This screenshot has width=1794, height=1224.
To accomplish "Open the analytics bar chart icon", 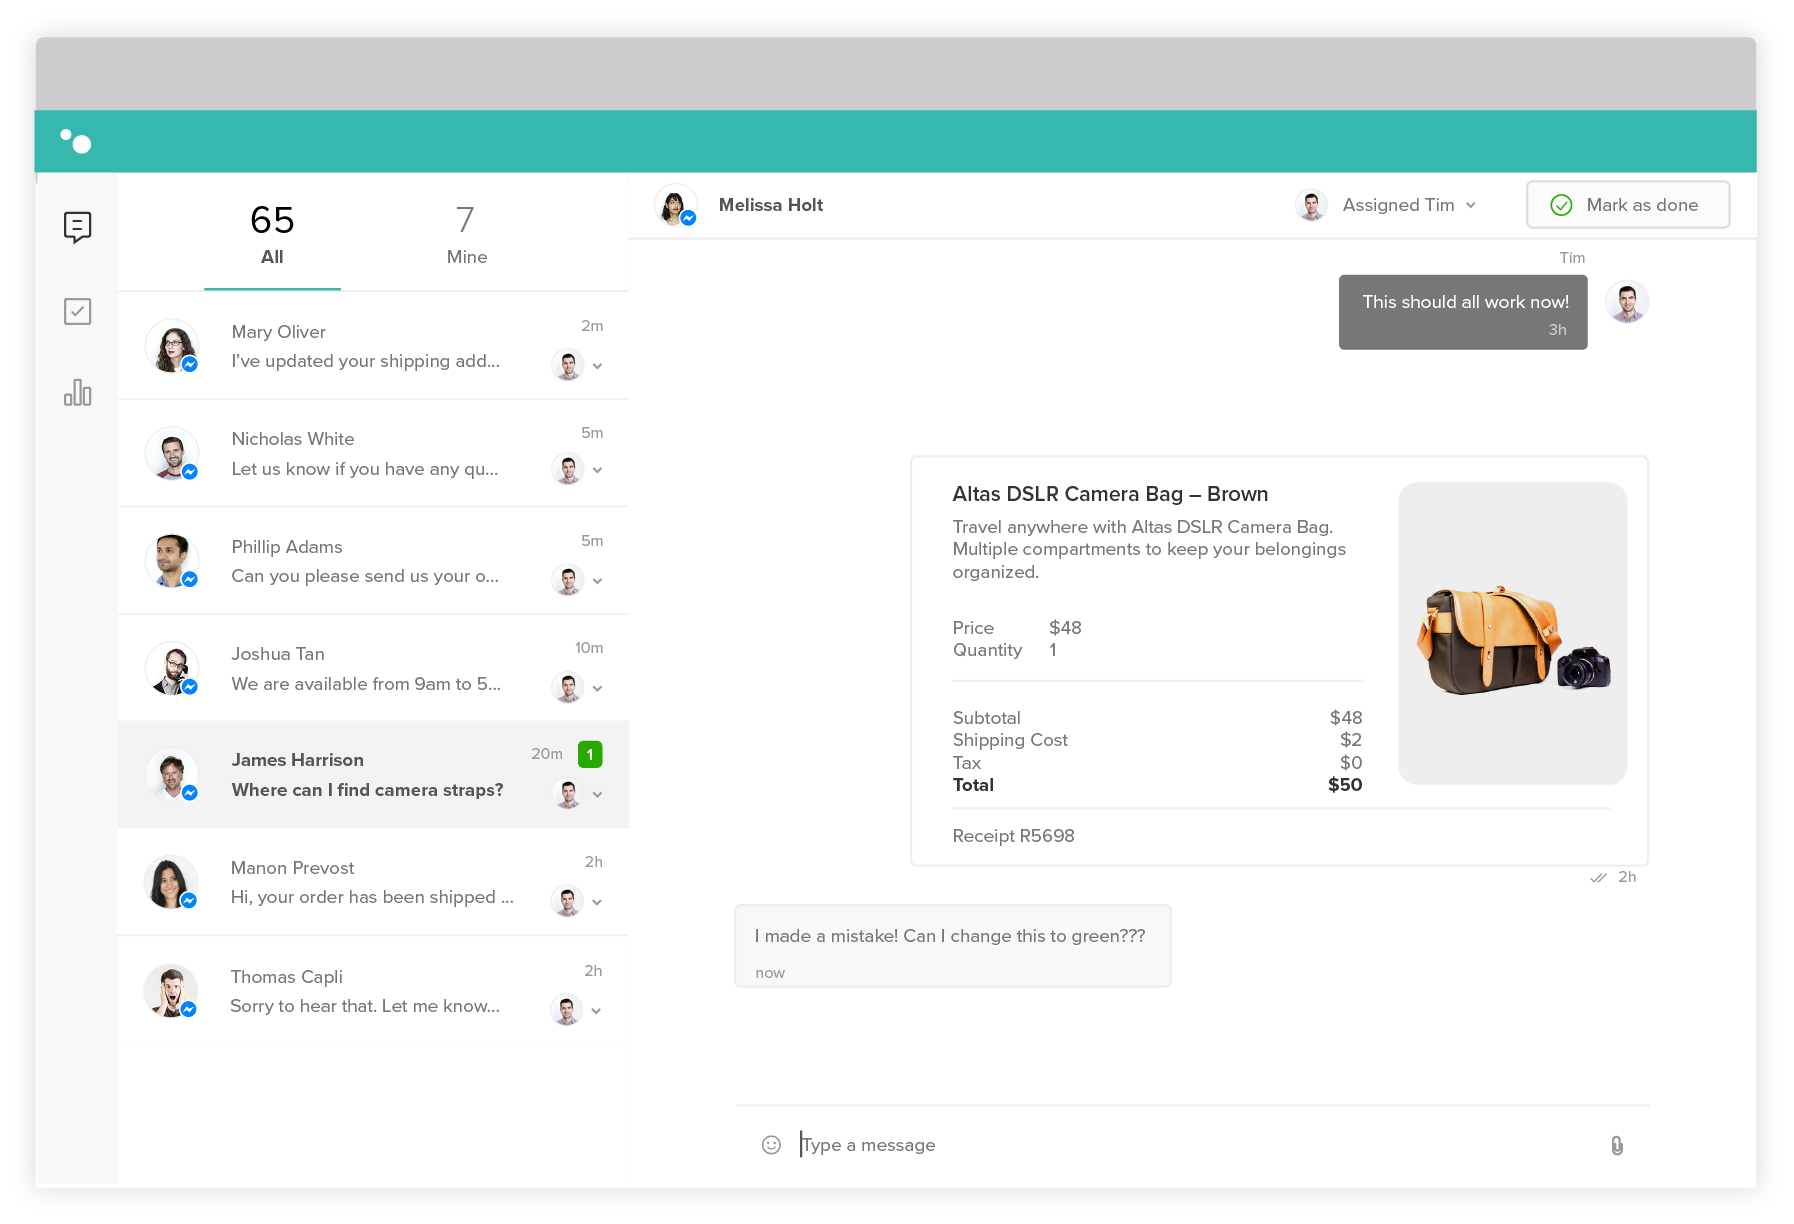I will 77,392.
